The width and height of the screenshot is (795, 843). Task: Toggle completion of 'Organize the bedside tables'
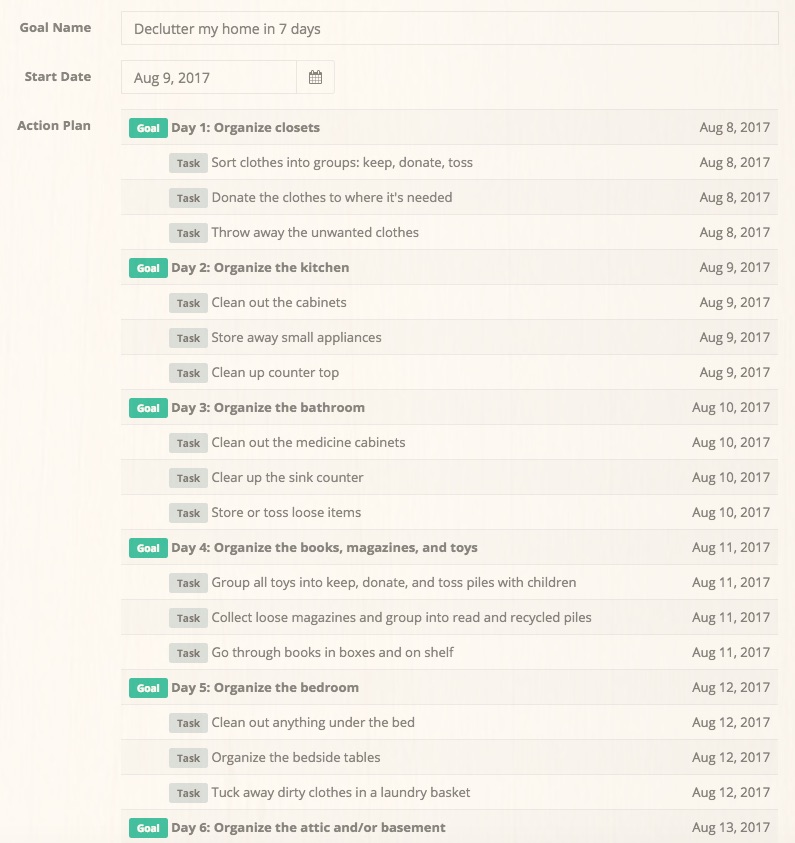[295, 757]
